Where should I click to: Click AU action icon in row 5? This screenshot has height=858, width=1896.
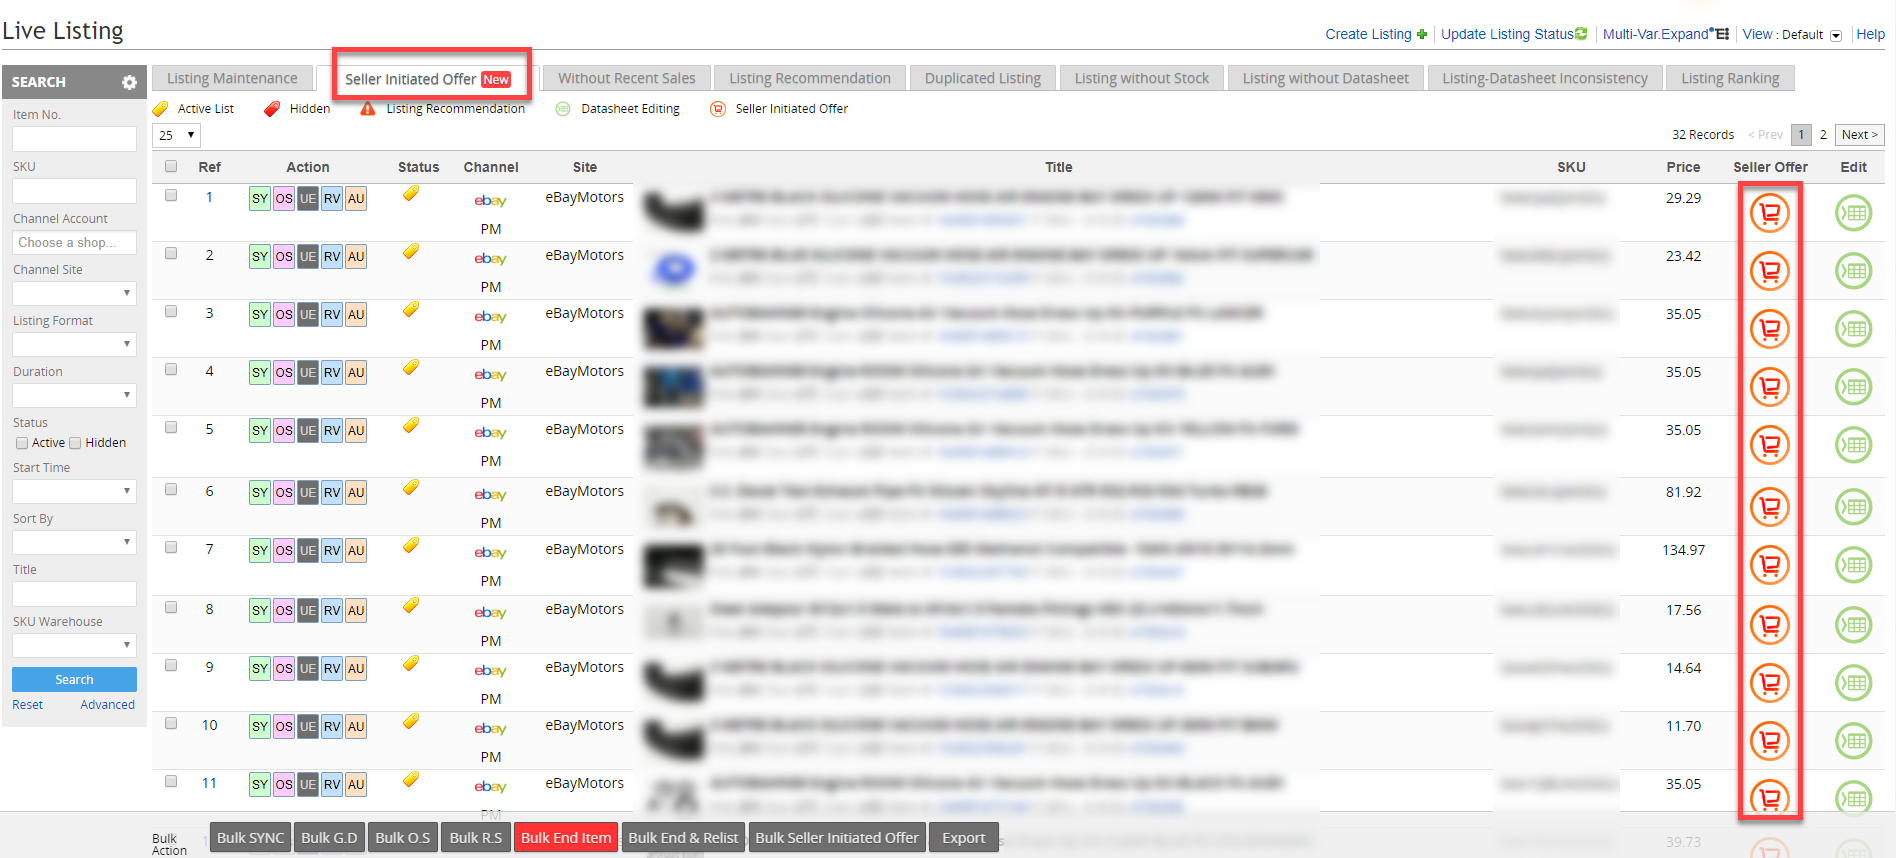[356, 431]
